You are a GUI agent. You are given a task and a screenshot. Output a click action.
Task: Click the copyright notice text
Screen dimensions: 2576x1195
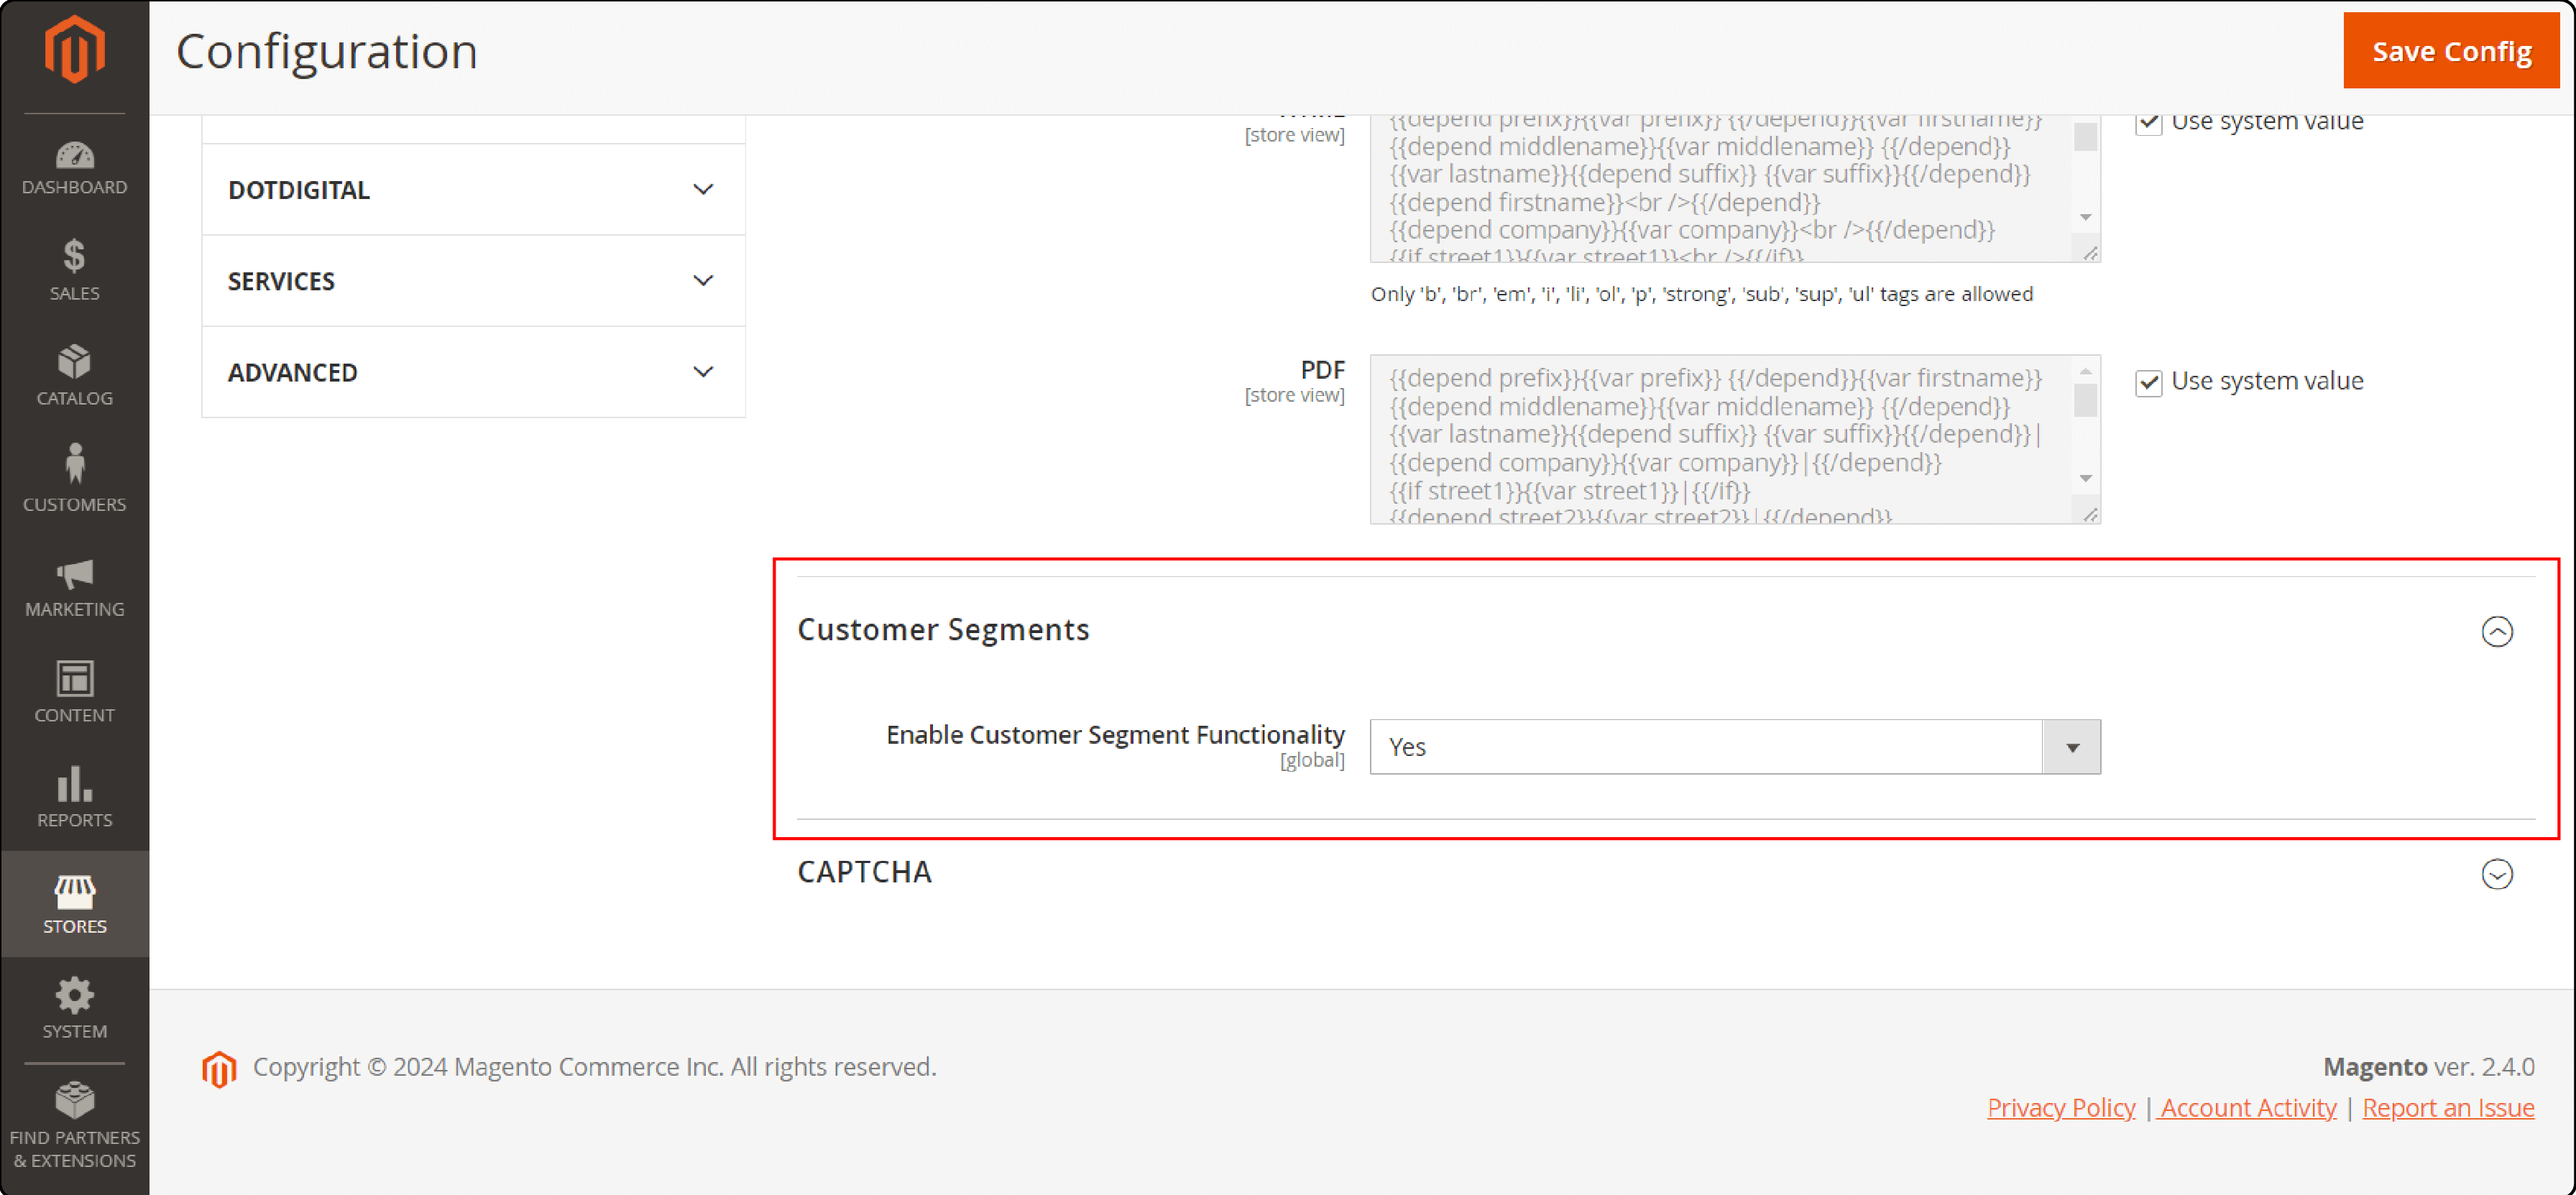(594, 1067)
